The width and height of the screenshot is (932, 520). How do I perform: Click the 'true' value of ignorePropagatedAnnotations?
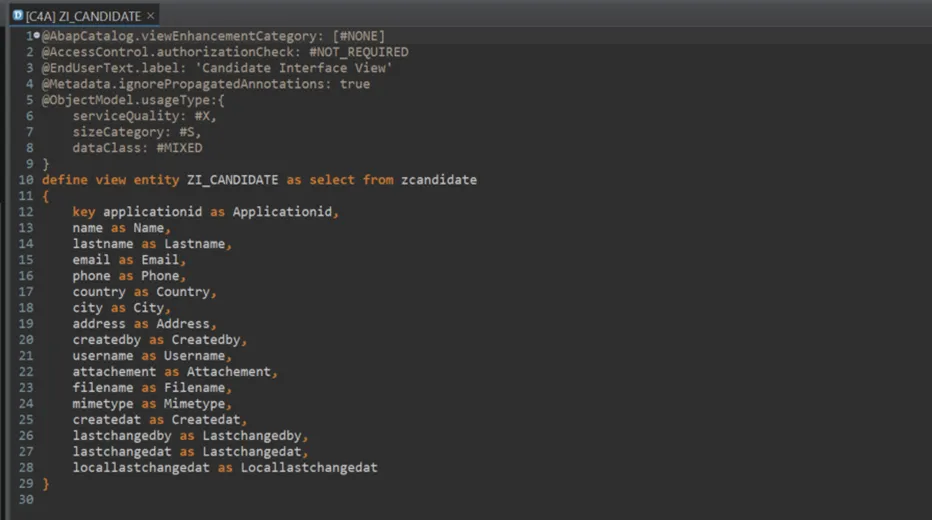click(x=354, y=84)
